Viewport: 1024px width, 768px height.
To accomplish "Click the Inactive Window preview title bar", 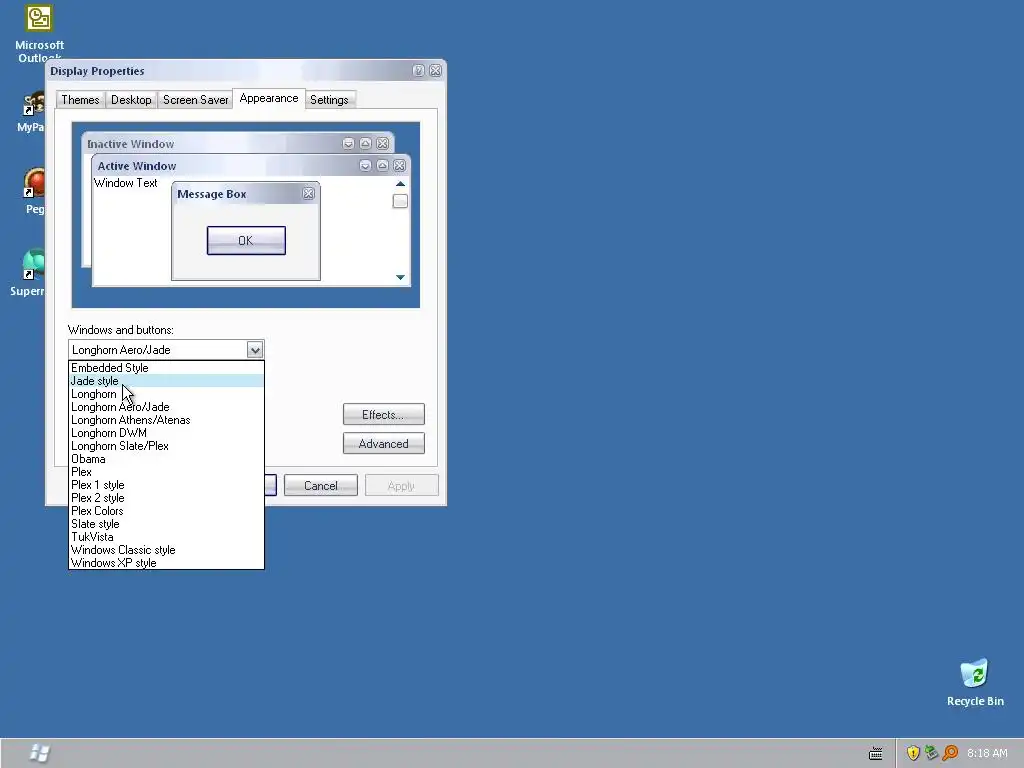I will (238, 144).
